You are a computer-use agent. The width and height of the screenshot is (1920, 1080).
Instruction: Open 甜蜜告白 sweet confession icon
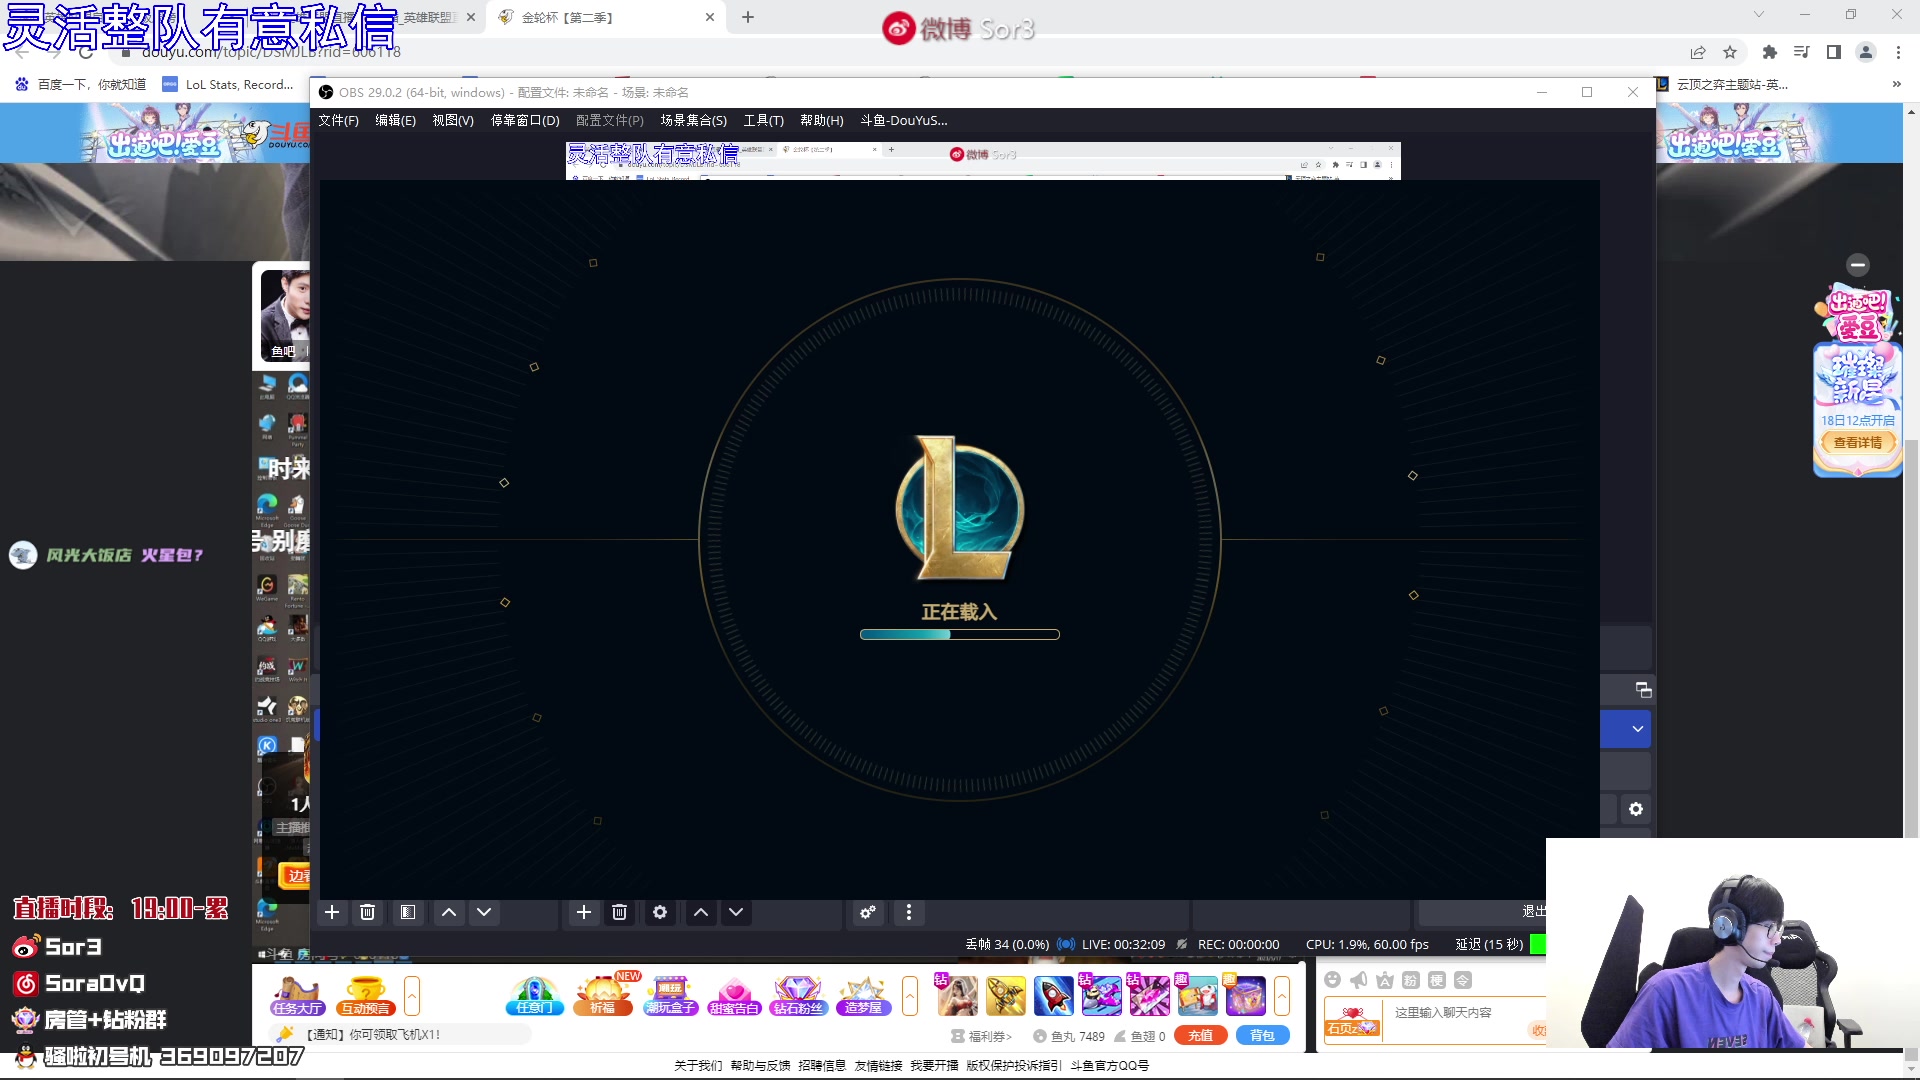click(x=734, y=996)
